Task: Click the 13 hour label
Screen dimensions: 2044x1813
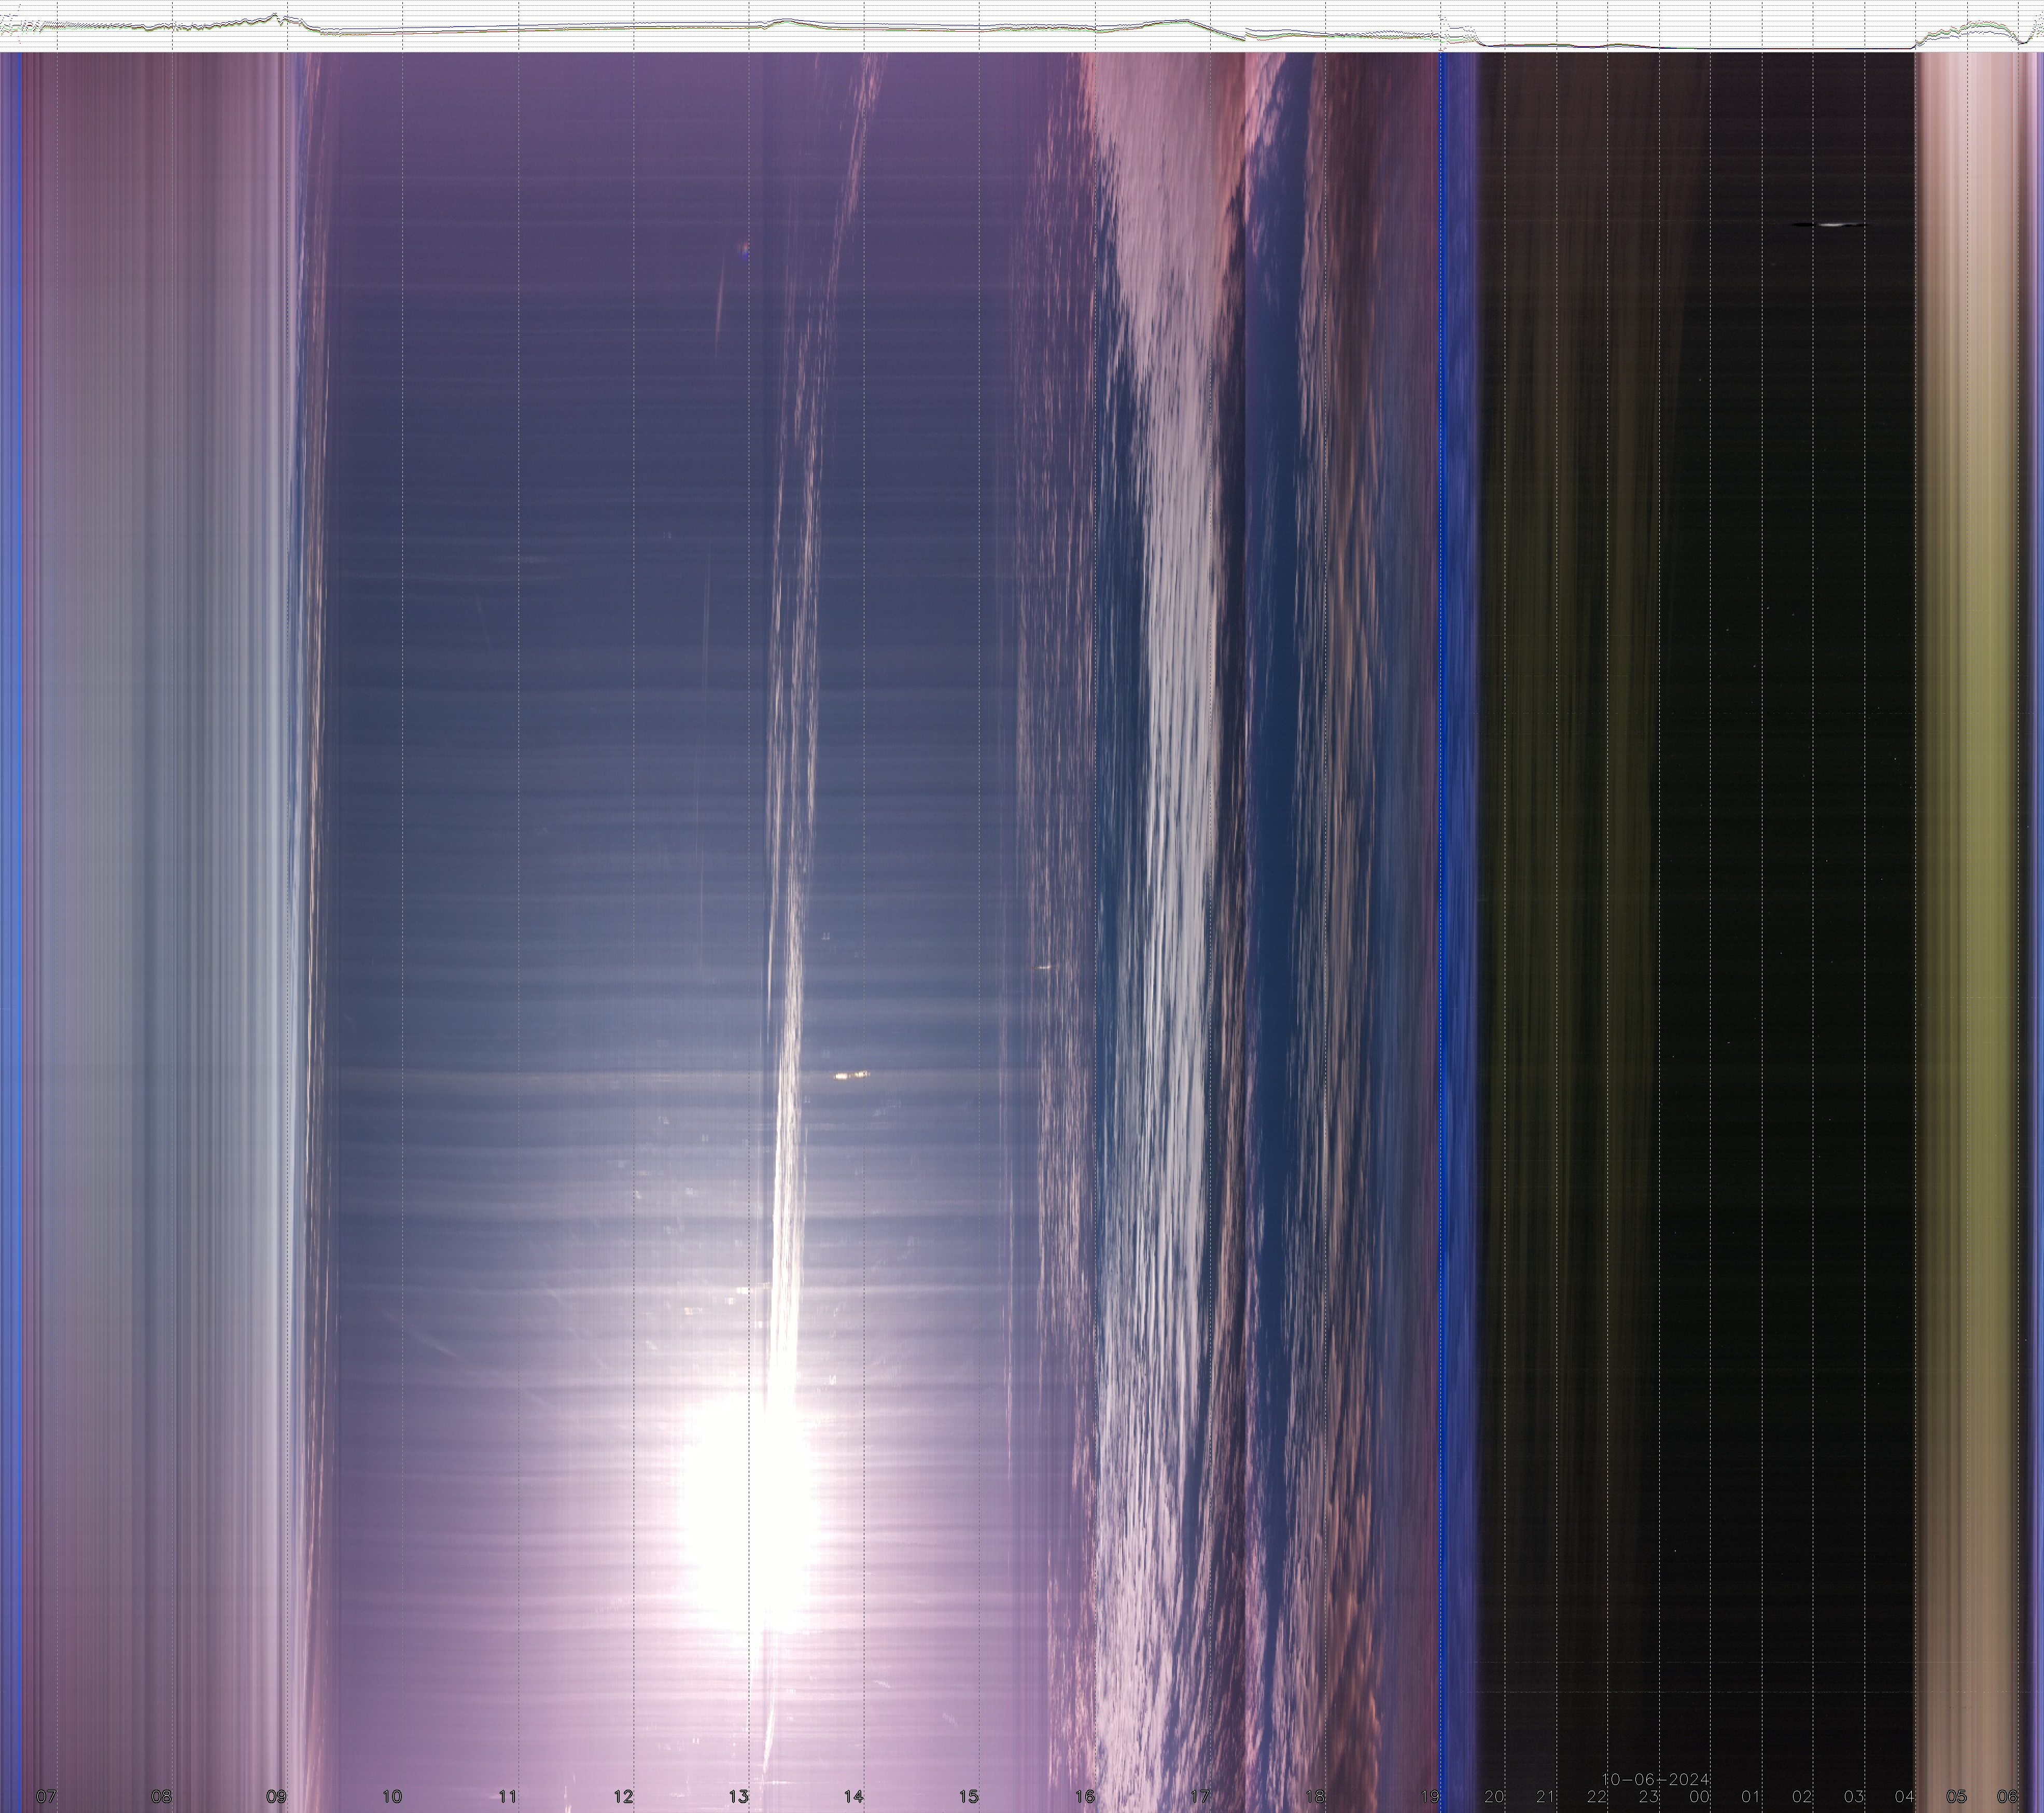Action: (x=738, y=1796)
